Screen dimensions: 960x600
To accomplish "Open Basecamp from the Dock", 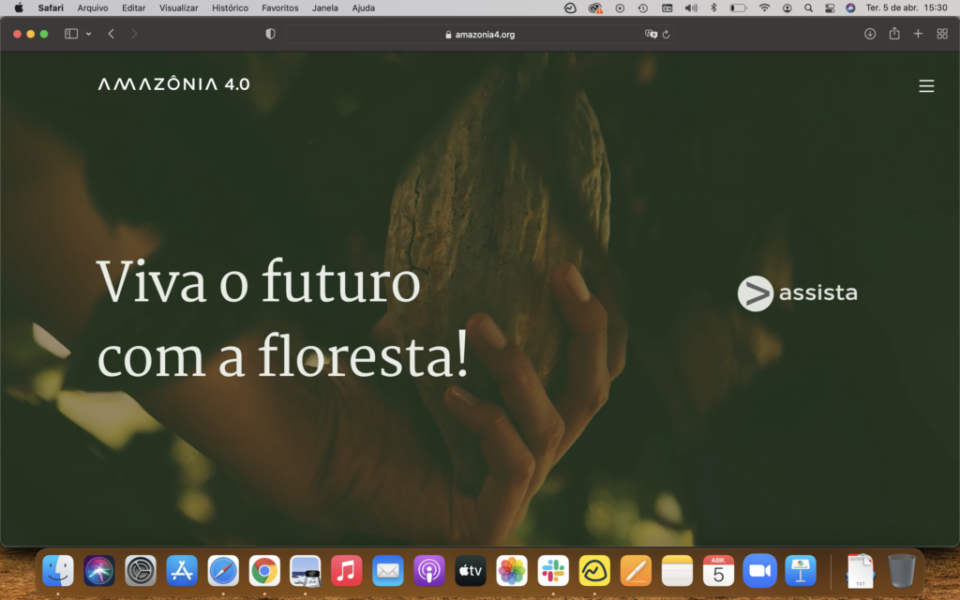I will [x=594, y=571].
